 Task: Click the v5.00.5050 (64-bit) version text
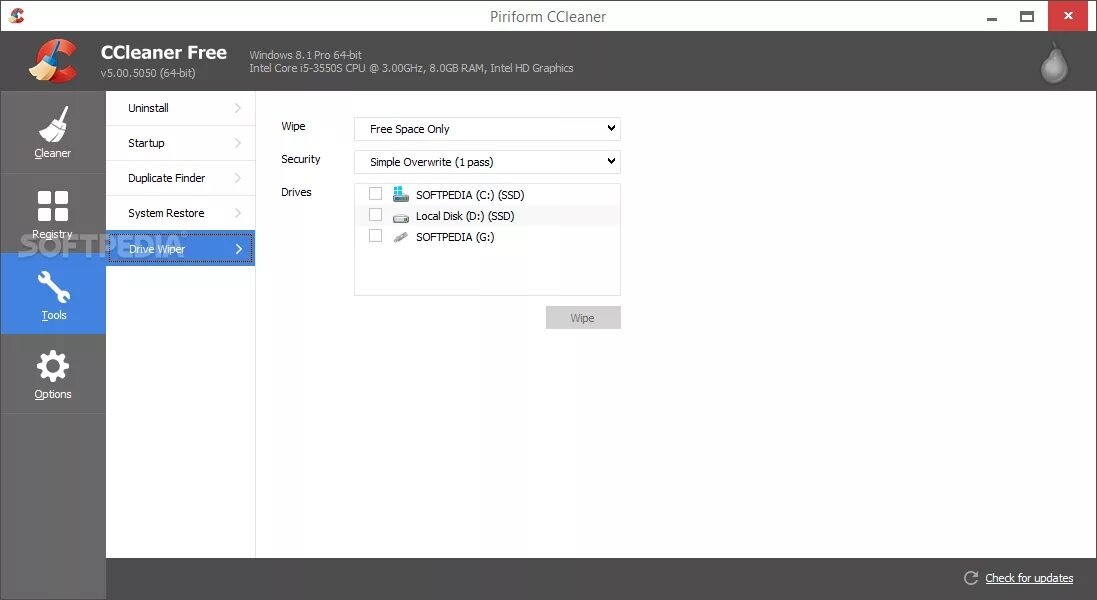(148, 73)
